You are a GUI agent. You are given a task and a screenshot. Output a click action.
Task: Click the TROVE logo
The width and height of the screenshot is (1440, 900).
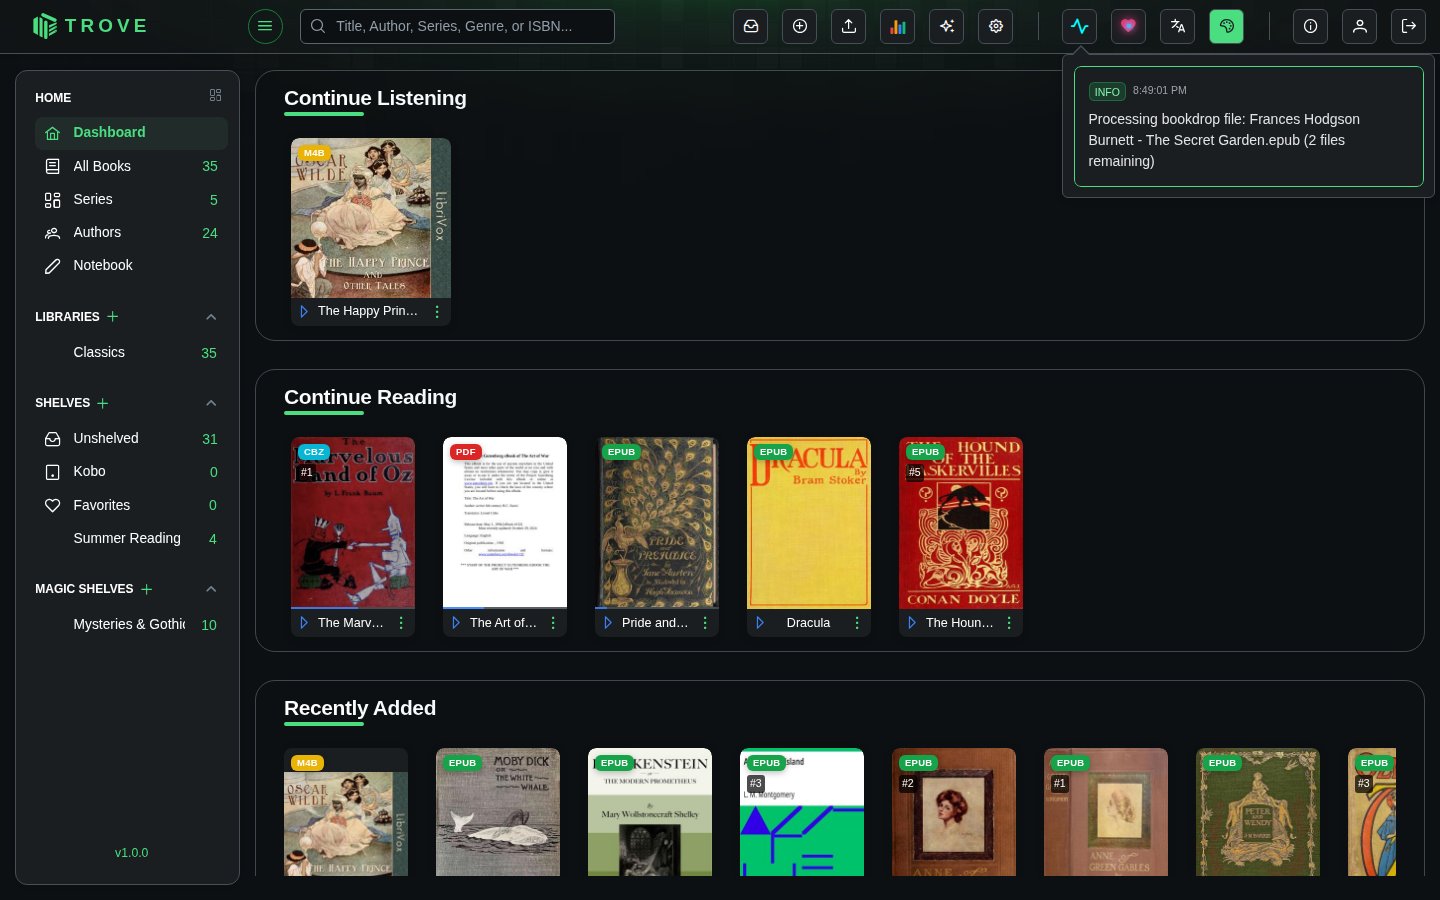coord(90,26)
